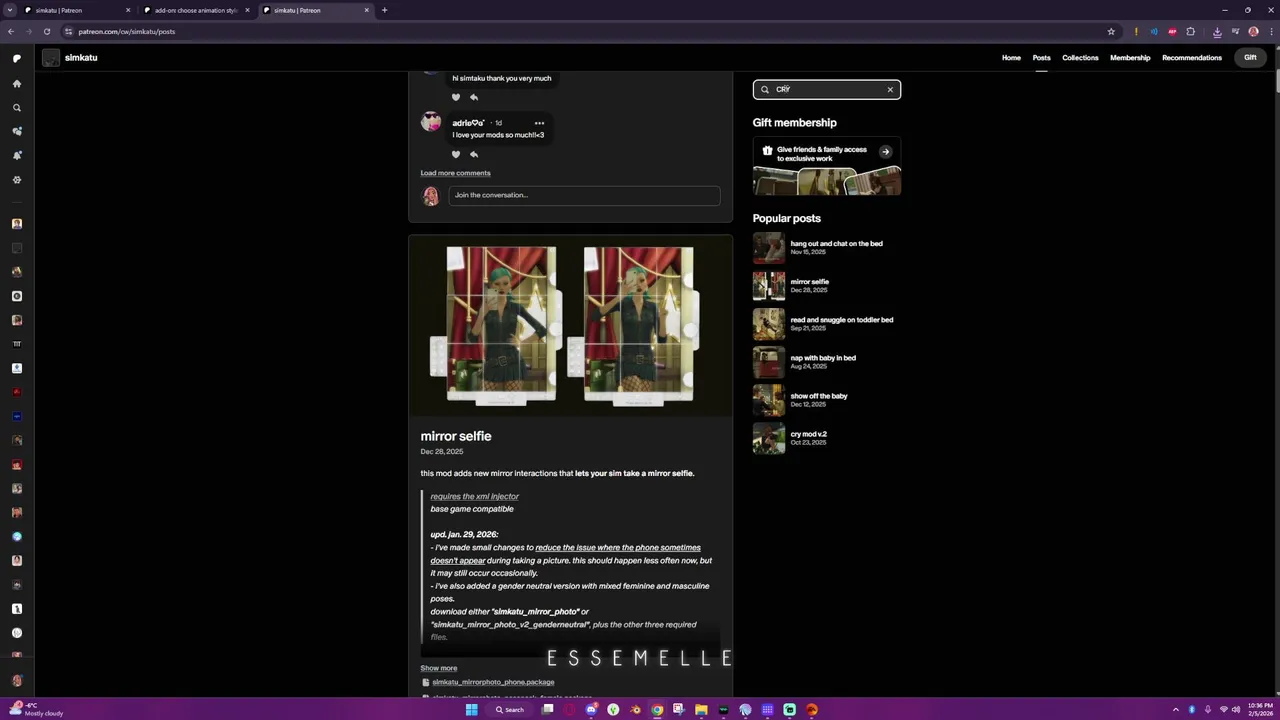This screenshot has height=720, width=1280.
Task: Reload the page
Action: (x=46, y=31)
